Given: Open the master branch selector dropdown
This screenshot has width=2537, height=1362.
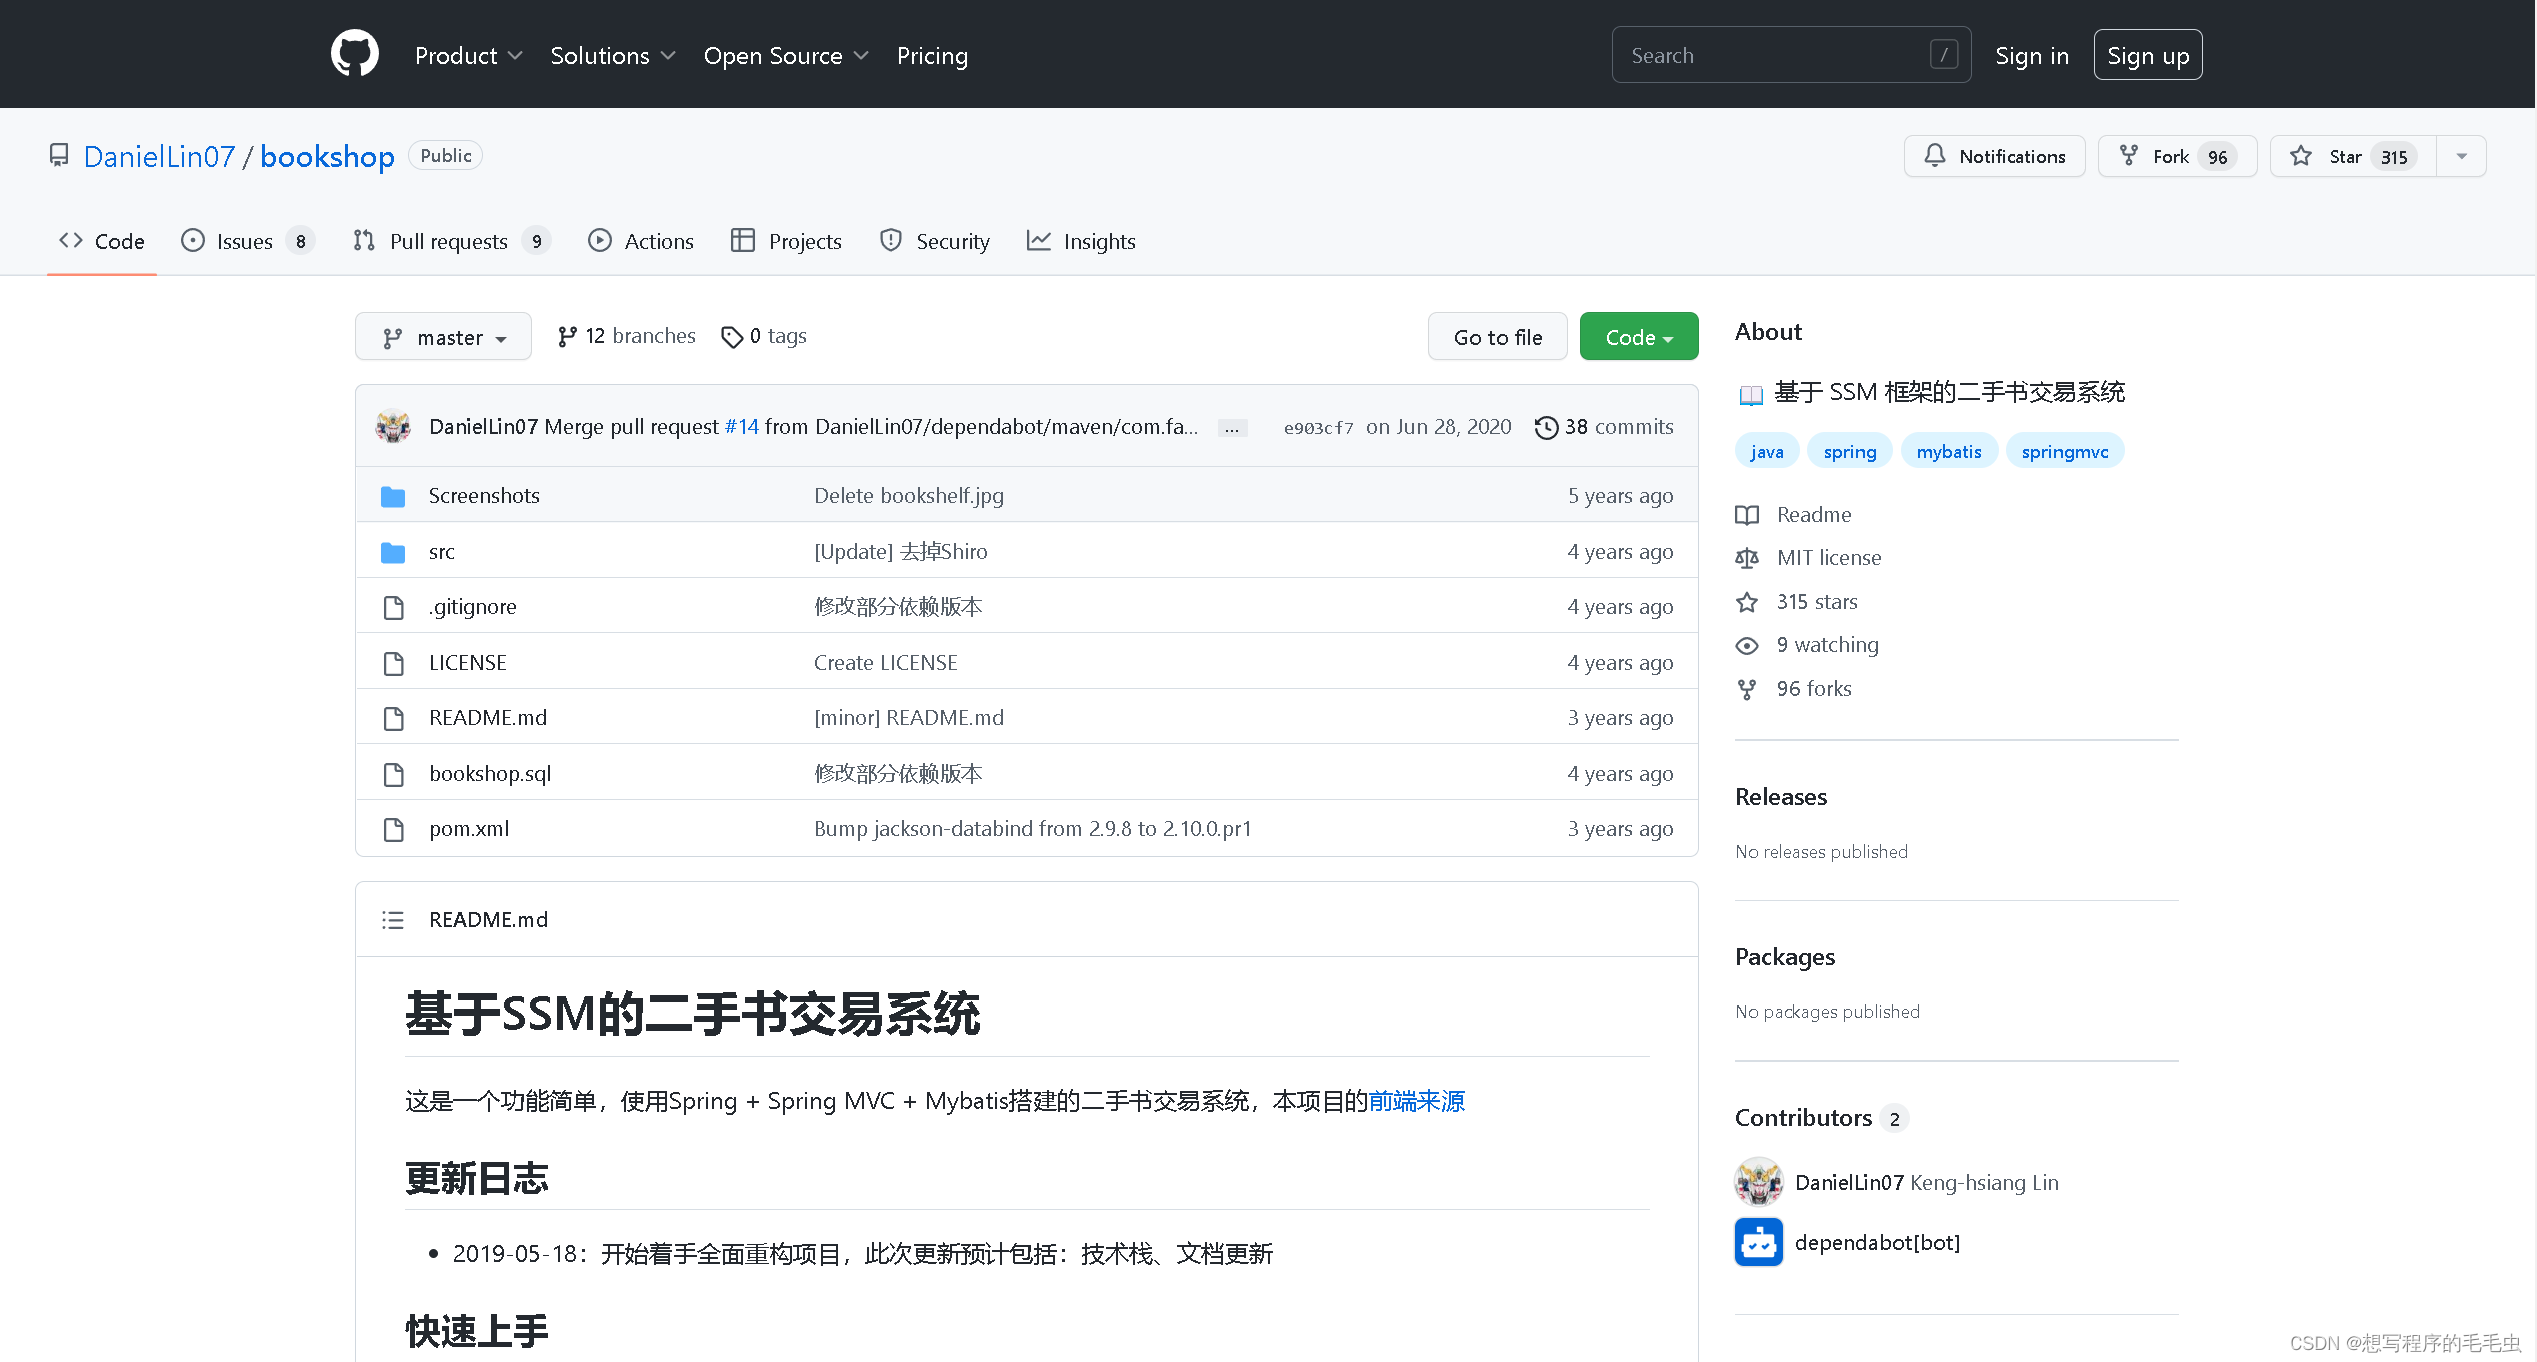Looking at the screenshot, I should click(443, 337).
